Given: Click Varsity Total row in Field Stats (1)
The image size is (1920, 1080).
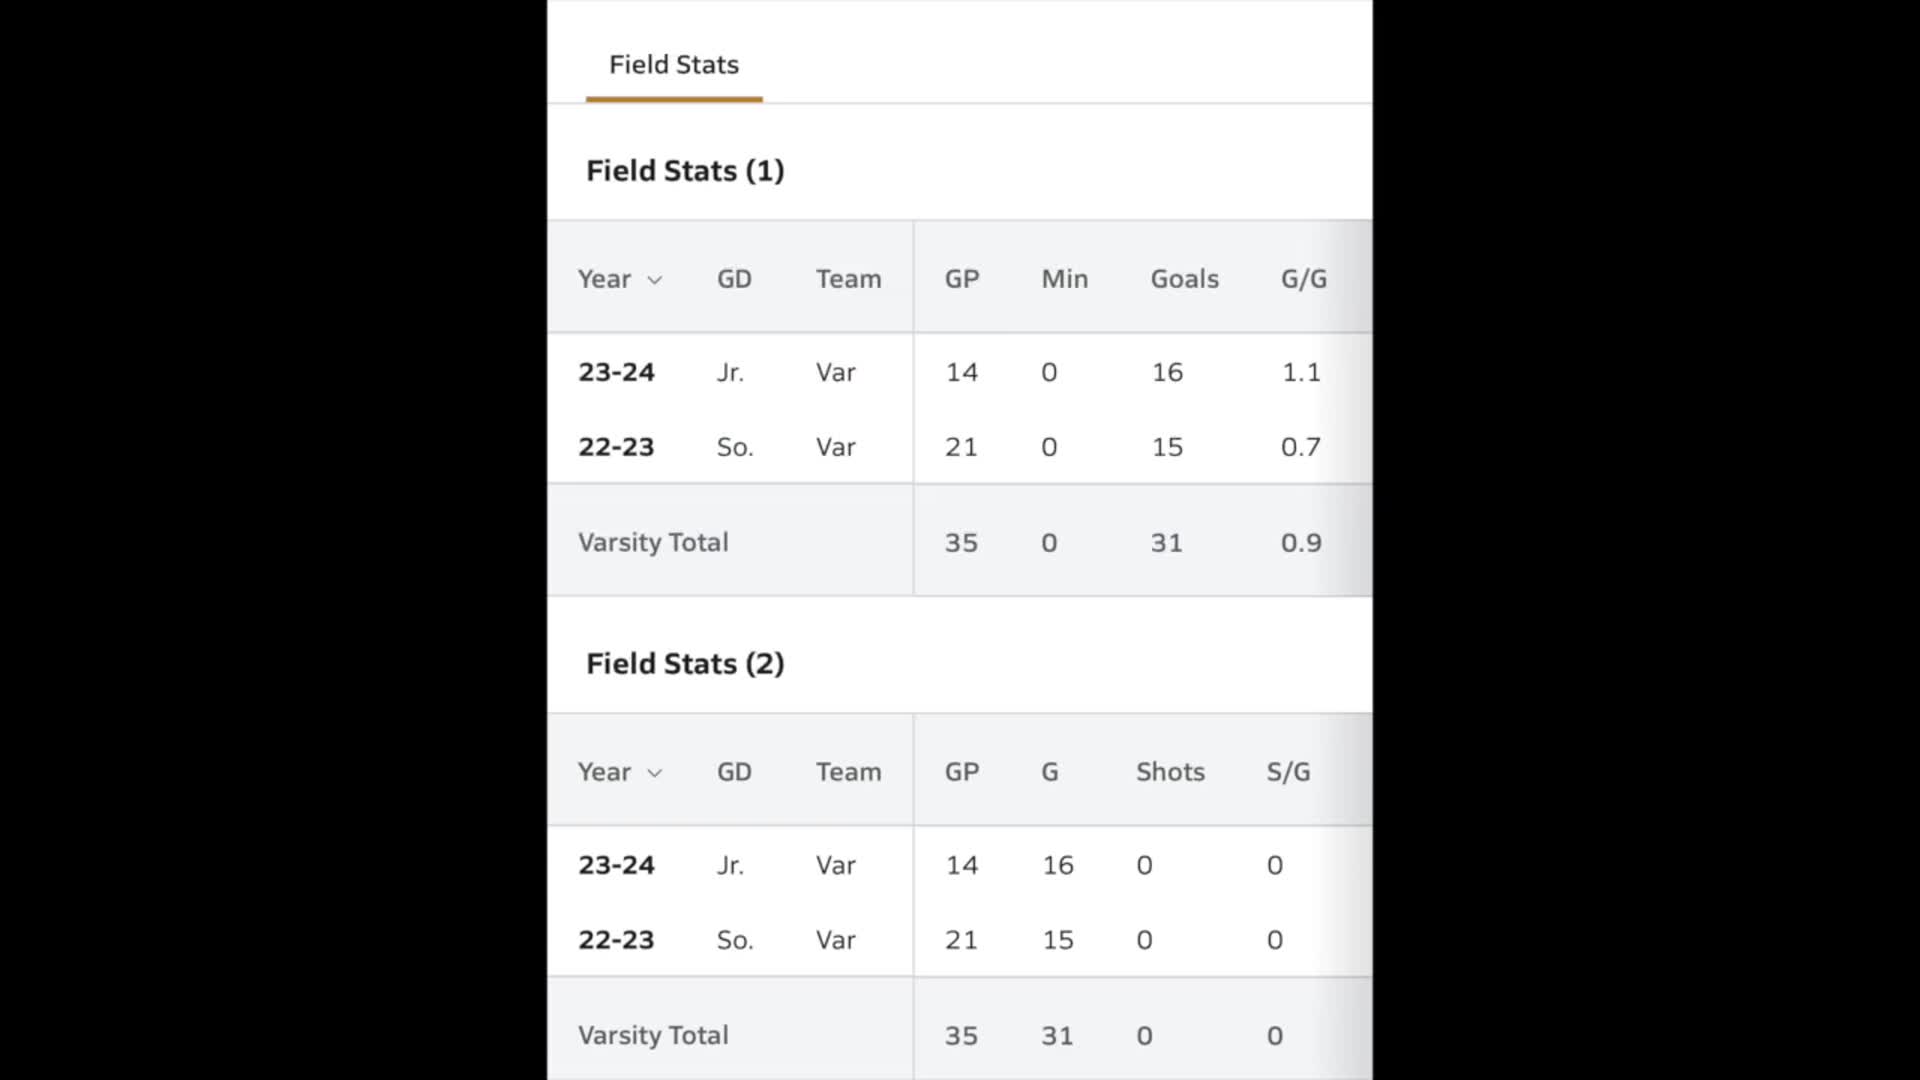Looking at the screenshot, I should [653, 542].
